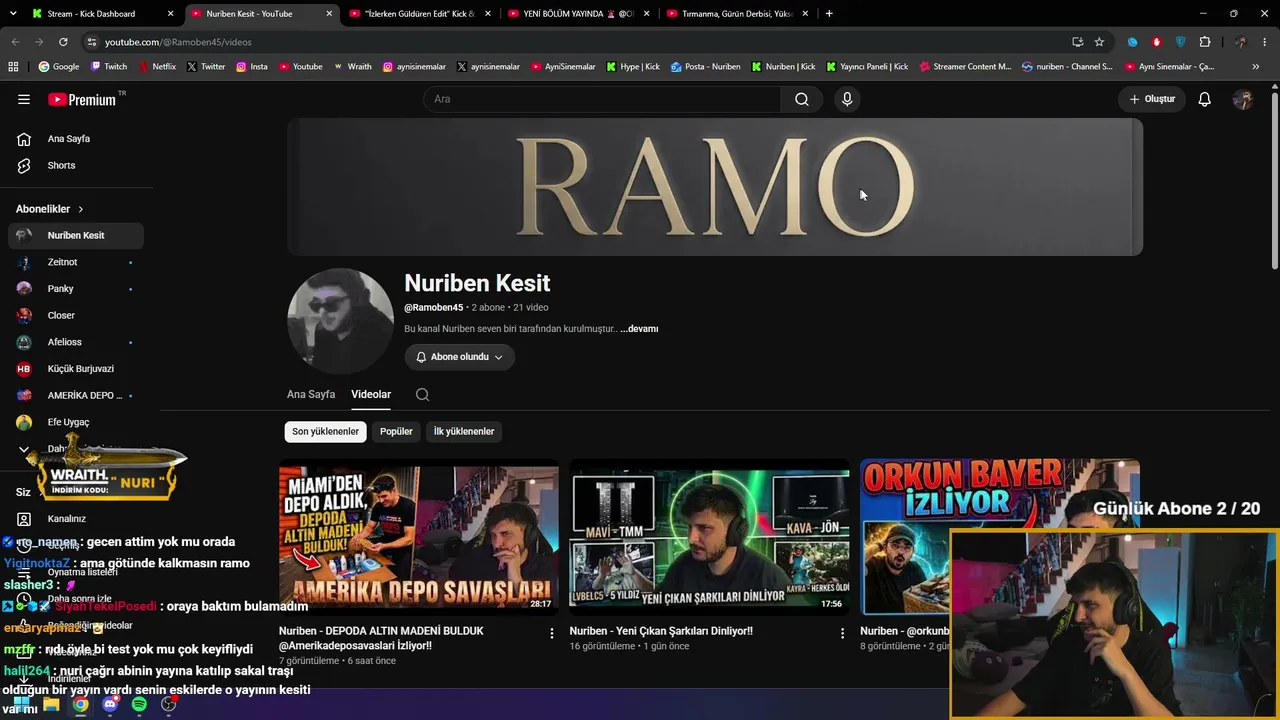The height and width of the screenshot is (720, 1280).
Task: Open the browser Extensions puzzle icon
Action: [1205, 42]
